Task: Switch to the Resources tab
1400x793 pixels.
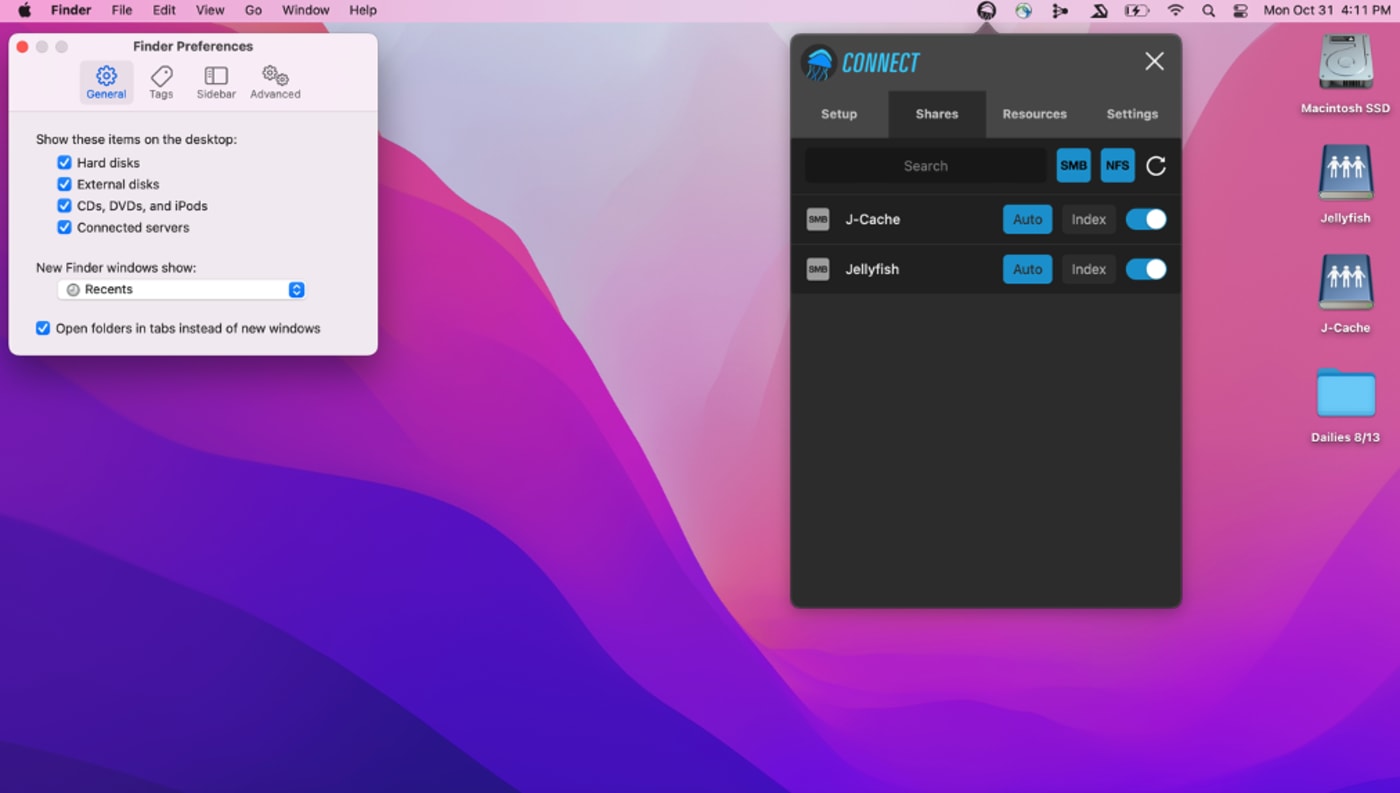Action: pos(1034,114)
